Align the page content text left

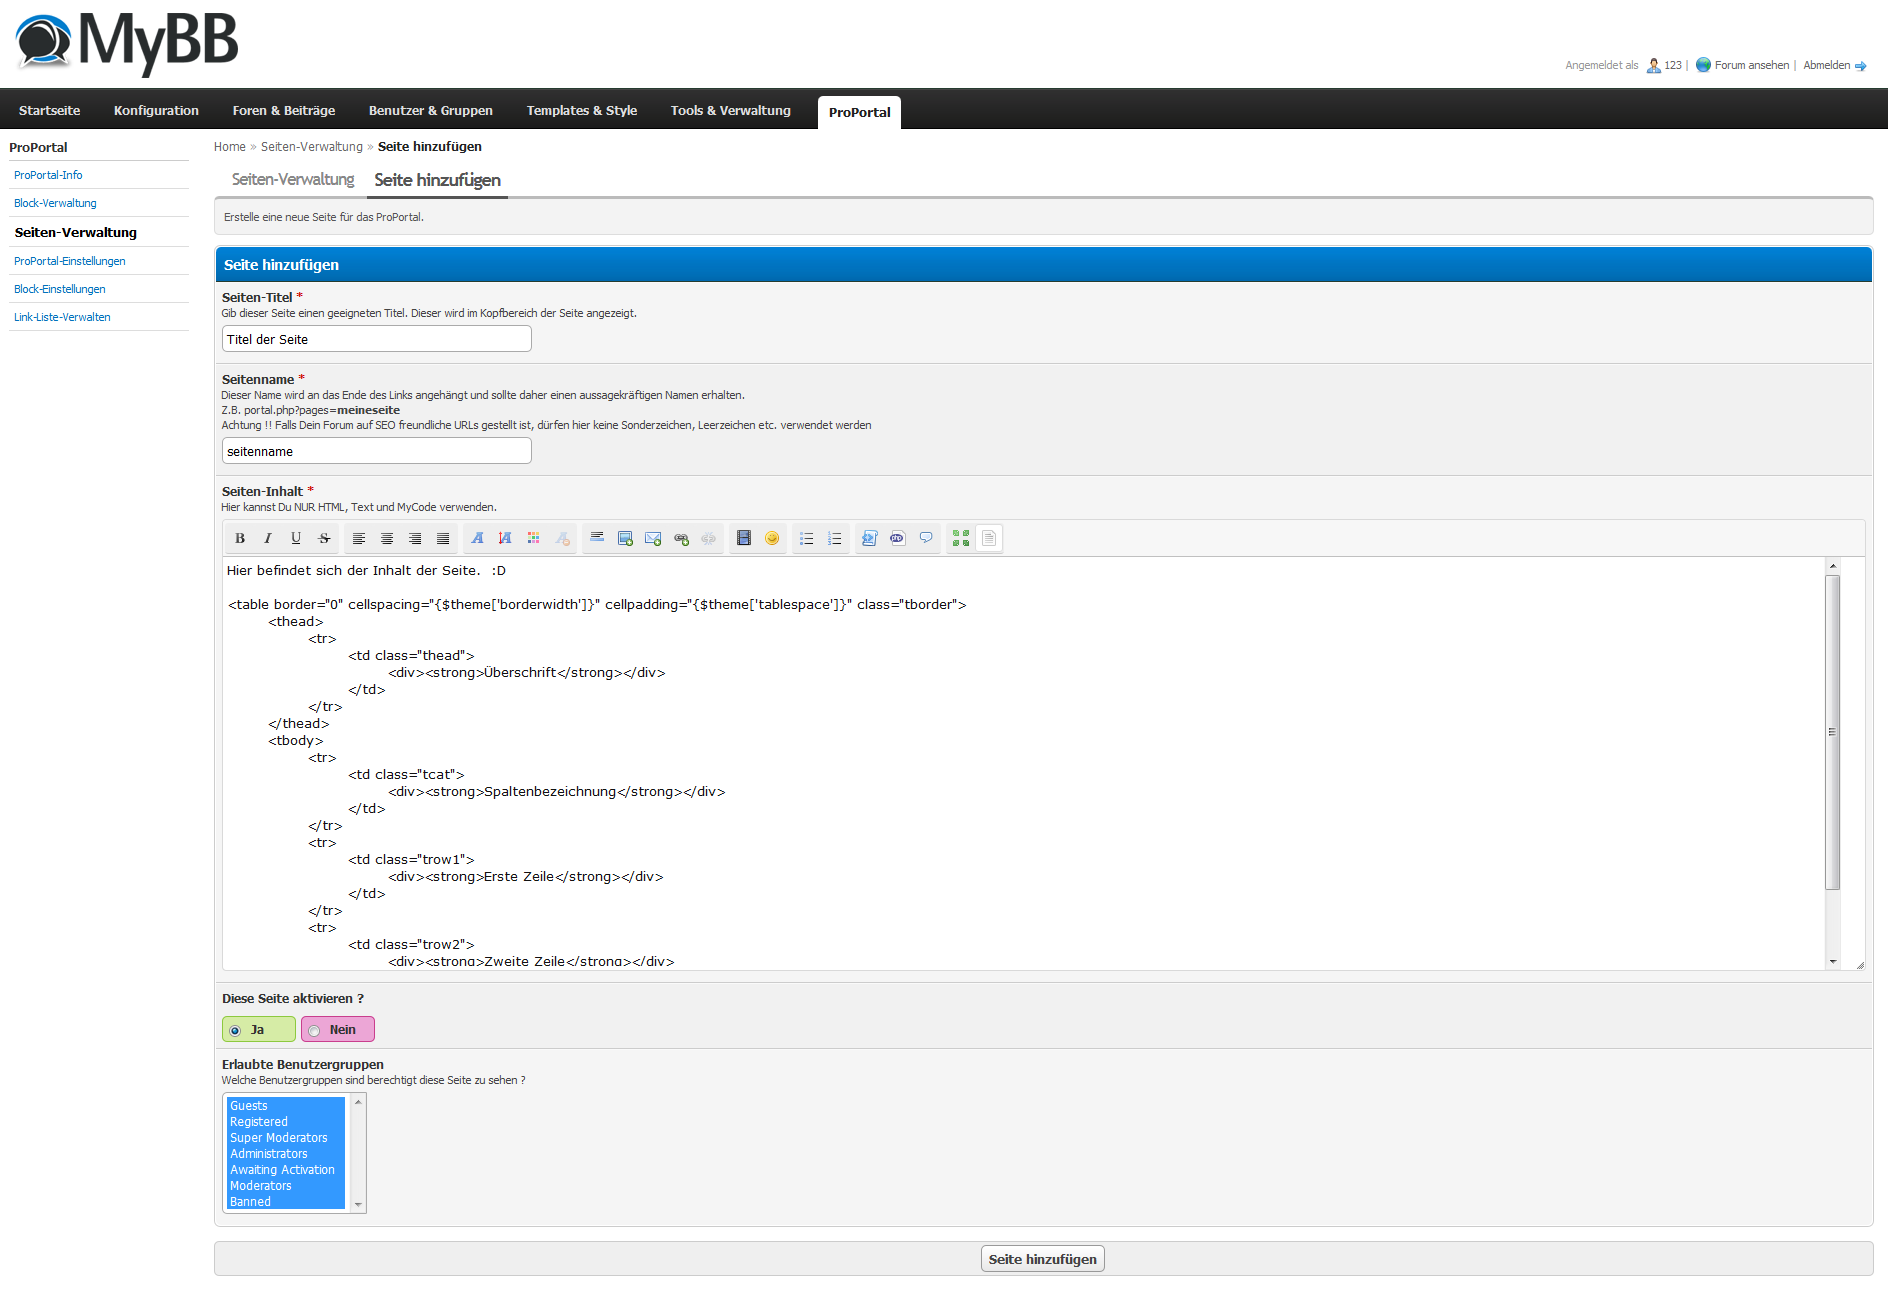359,538
